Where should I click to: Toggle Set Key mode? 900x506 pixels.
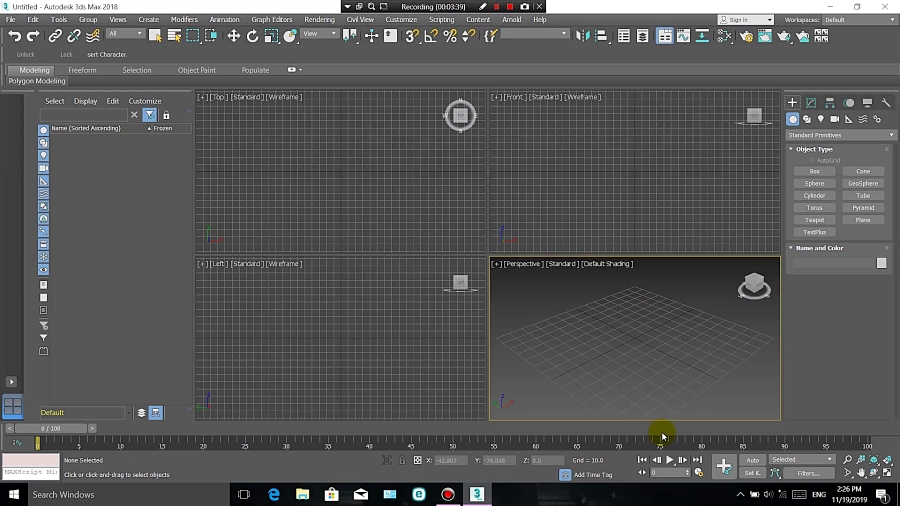point(752,473)
